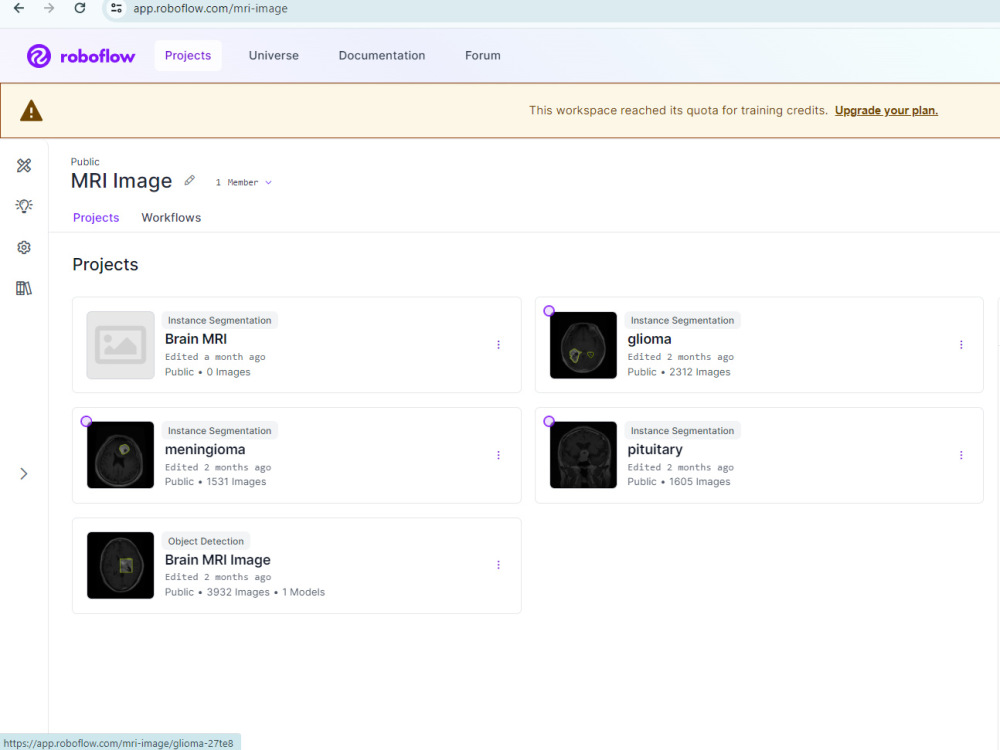This screenshot has height=750, width=1000.
Task: Click the 'Public • 0 Images' text
Action: click(x=207, y=372)
